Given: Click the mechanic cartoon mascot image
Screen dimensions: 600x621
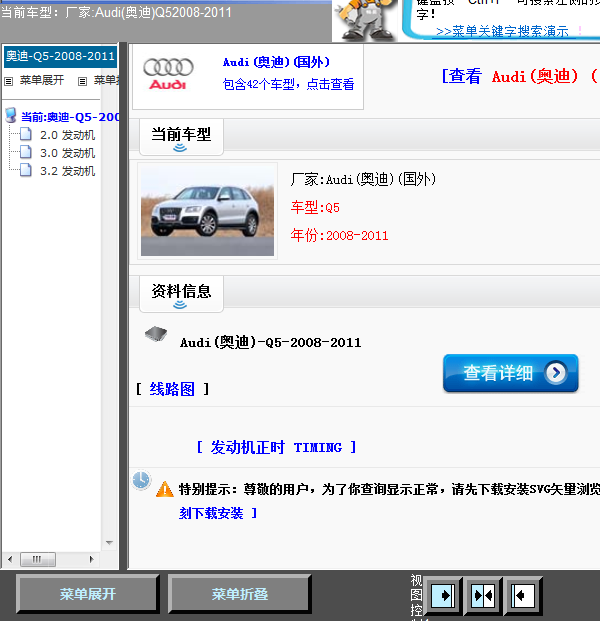Looking at the screenshot, I should [365, 20].
